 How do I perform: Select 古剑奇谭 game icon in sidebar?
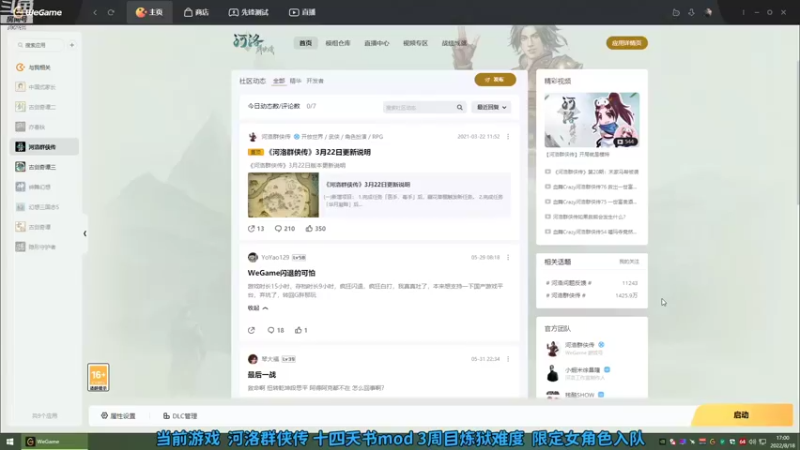point(20,227)
